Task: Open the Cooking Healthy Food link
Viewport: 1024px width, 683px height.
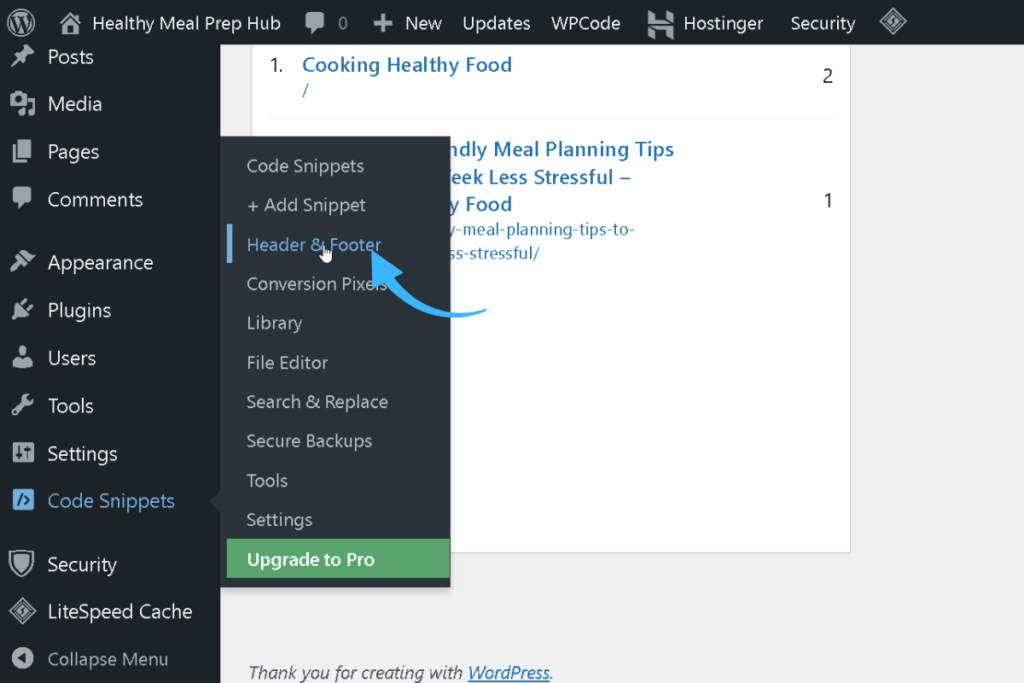Action: click(406, 64)
